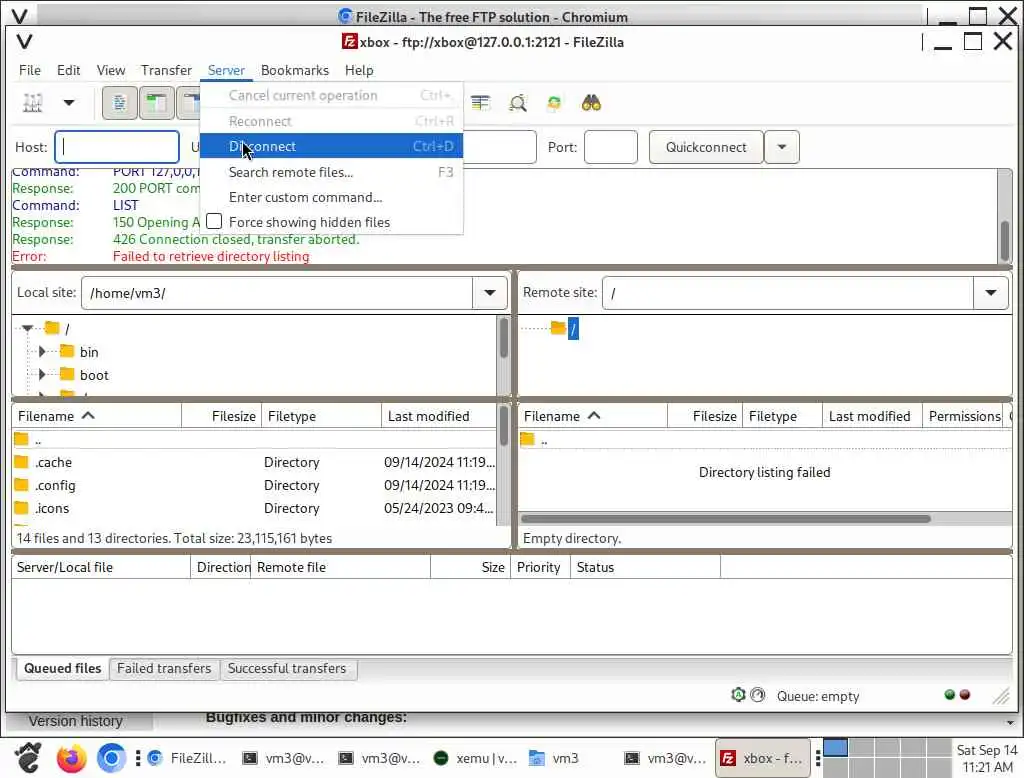1024x778 pixels.
Task: Toggle synchronized browsing icon
Action: 554,103
